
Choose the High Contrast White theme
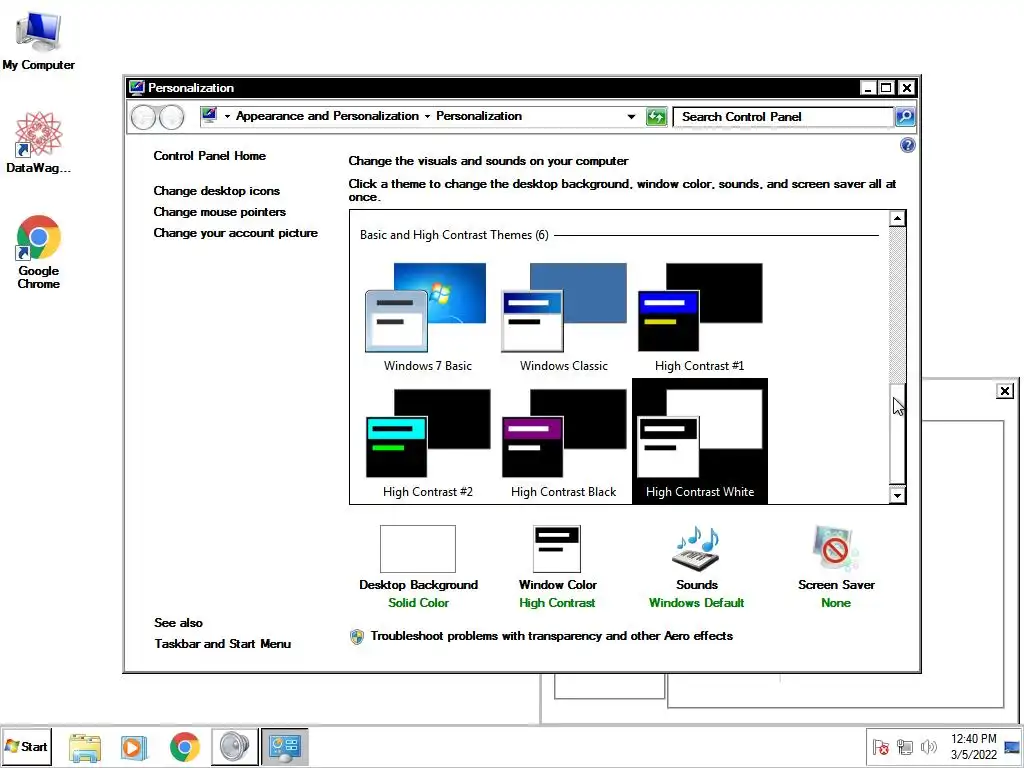click(699, 442)
